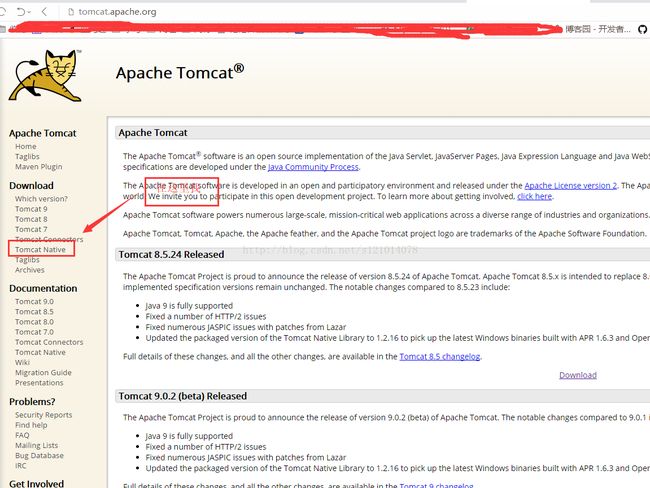Open Maven Plugin sidebar link
Screen dimensions: 650x488
click(x=39, y=167)
